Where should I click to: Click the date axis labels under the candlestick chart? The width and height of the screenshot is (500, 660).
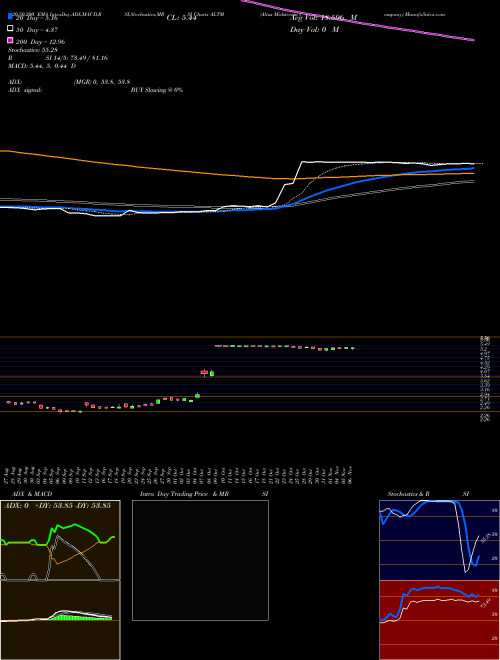coord(180,475)
